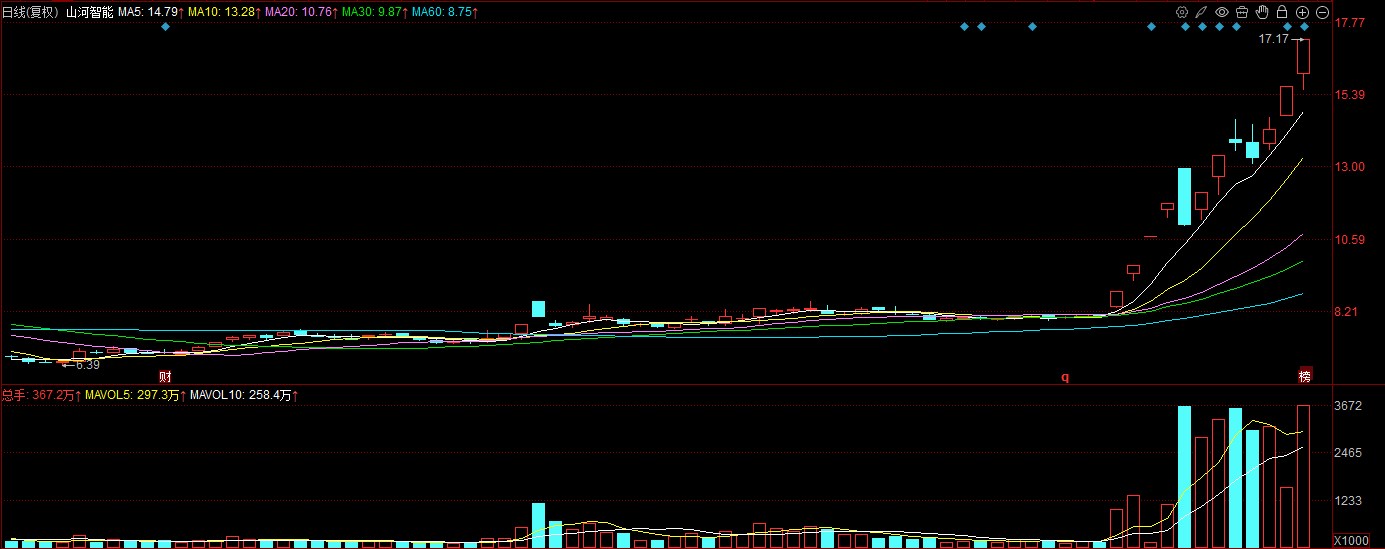The image size is (1385, 549).
Task: Click the red q marker on time axis
Action: click(x=1065, y=377)
